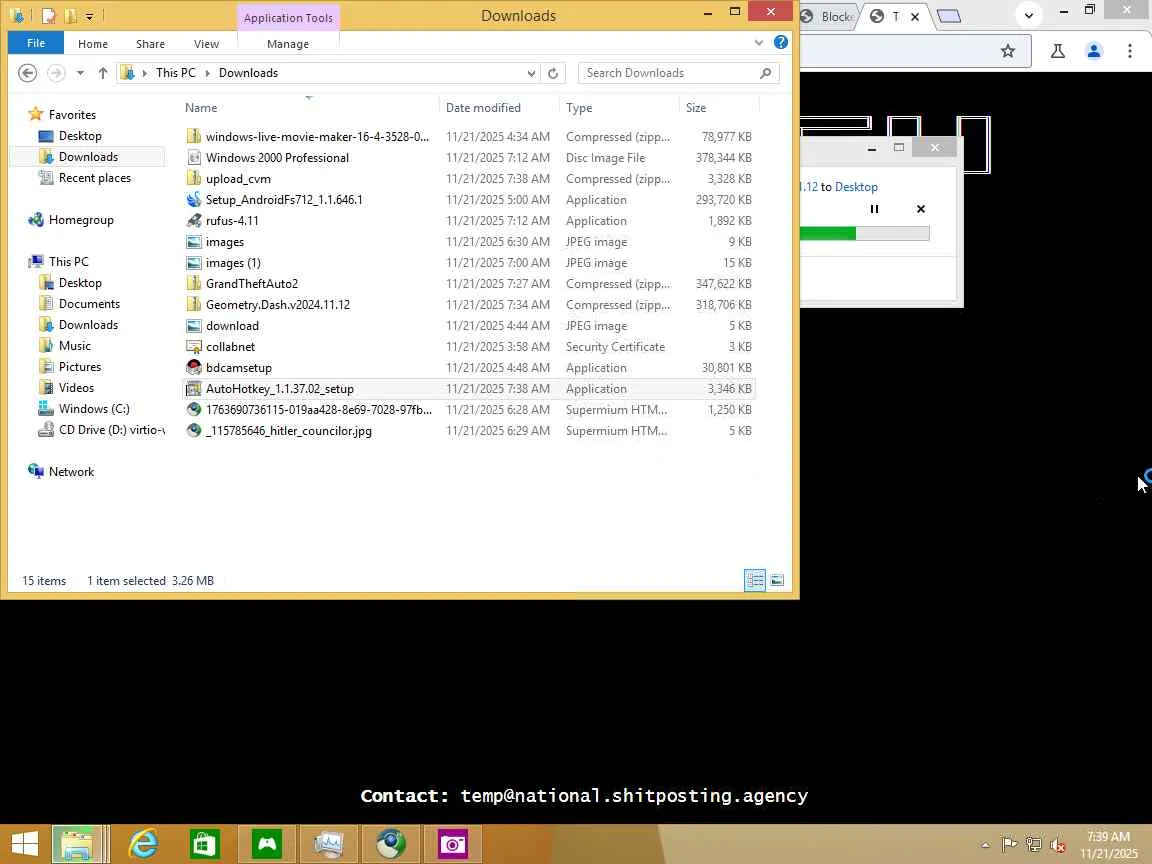The height and width of the screenshot is (864, 1152).
Task: Open Desktop under Favorites
Action: coord(80,136)
